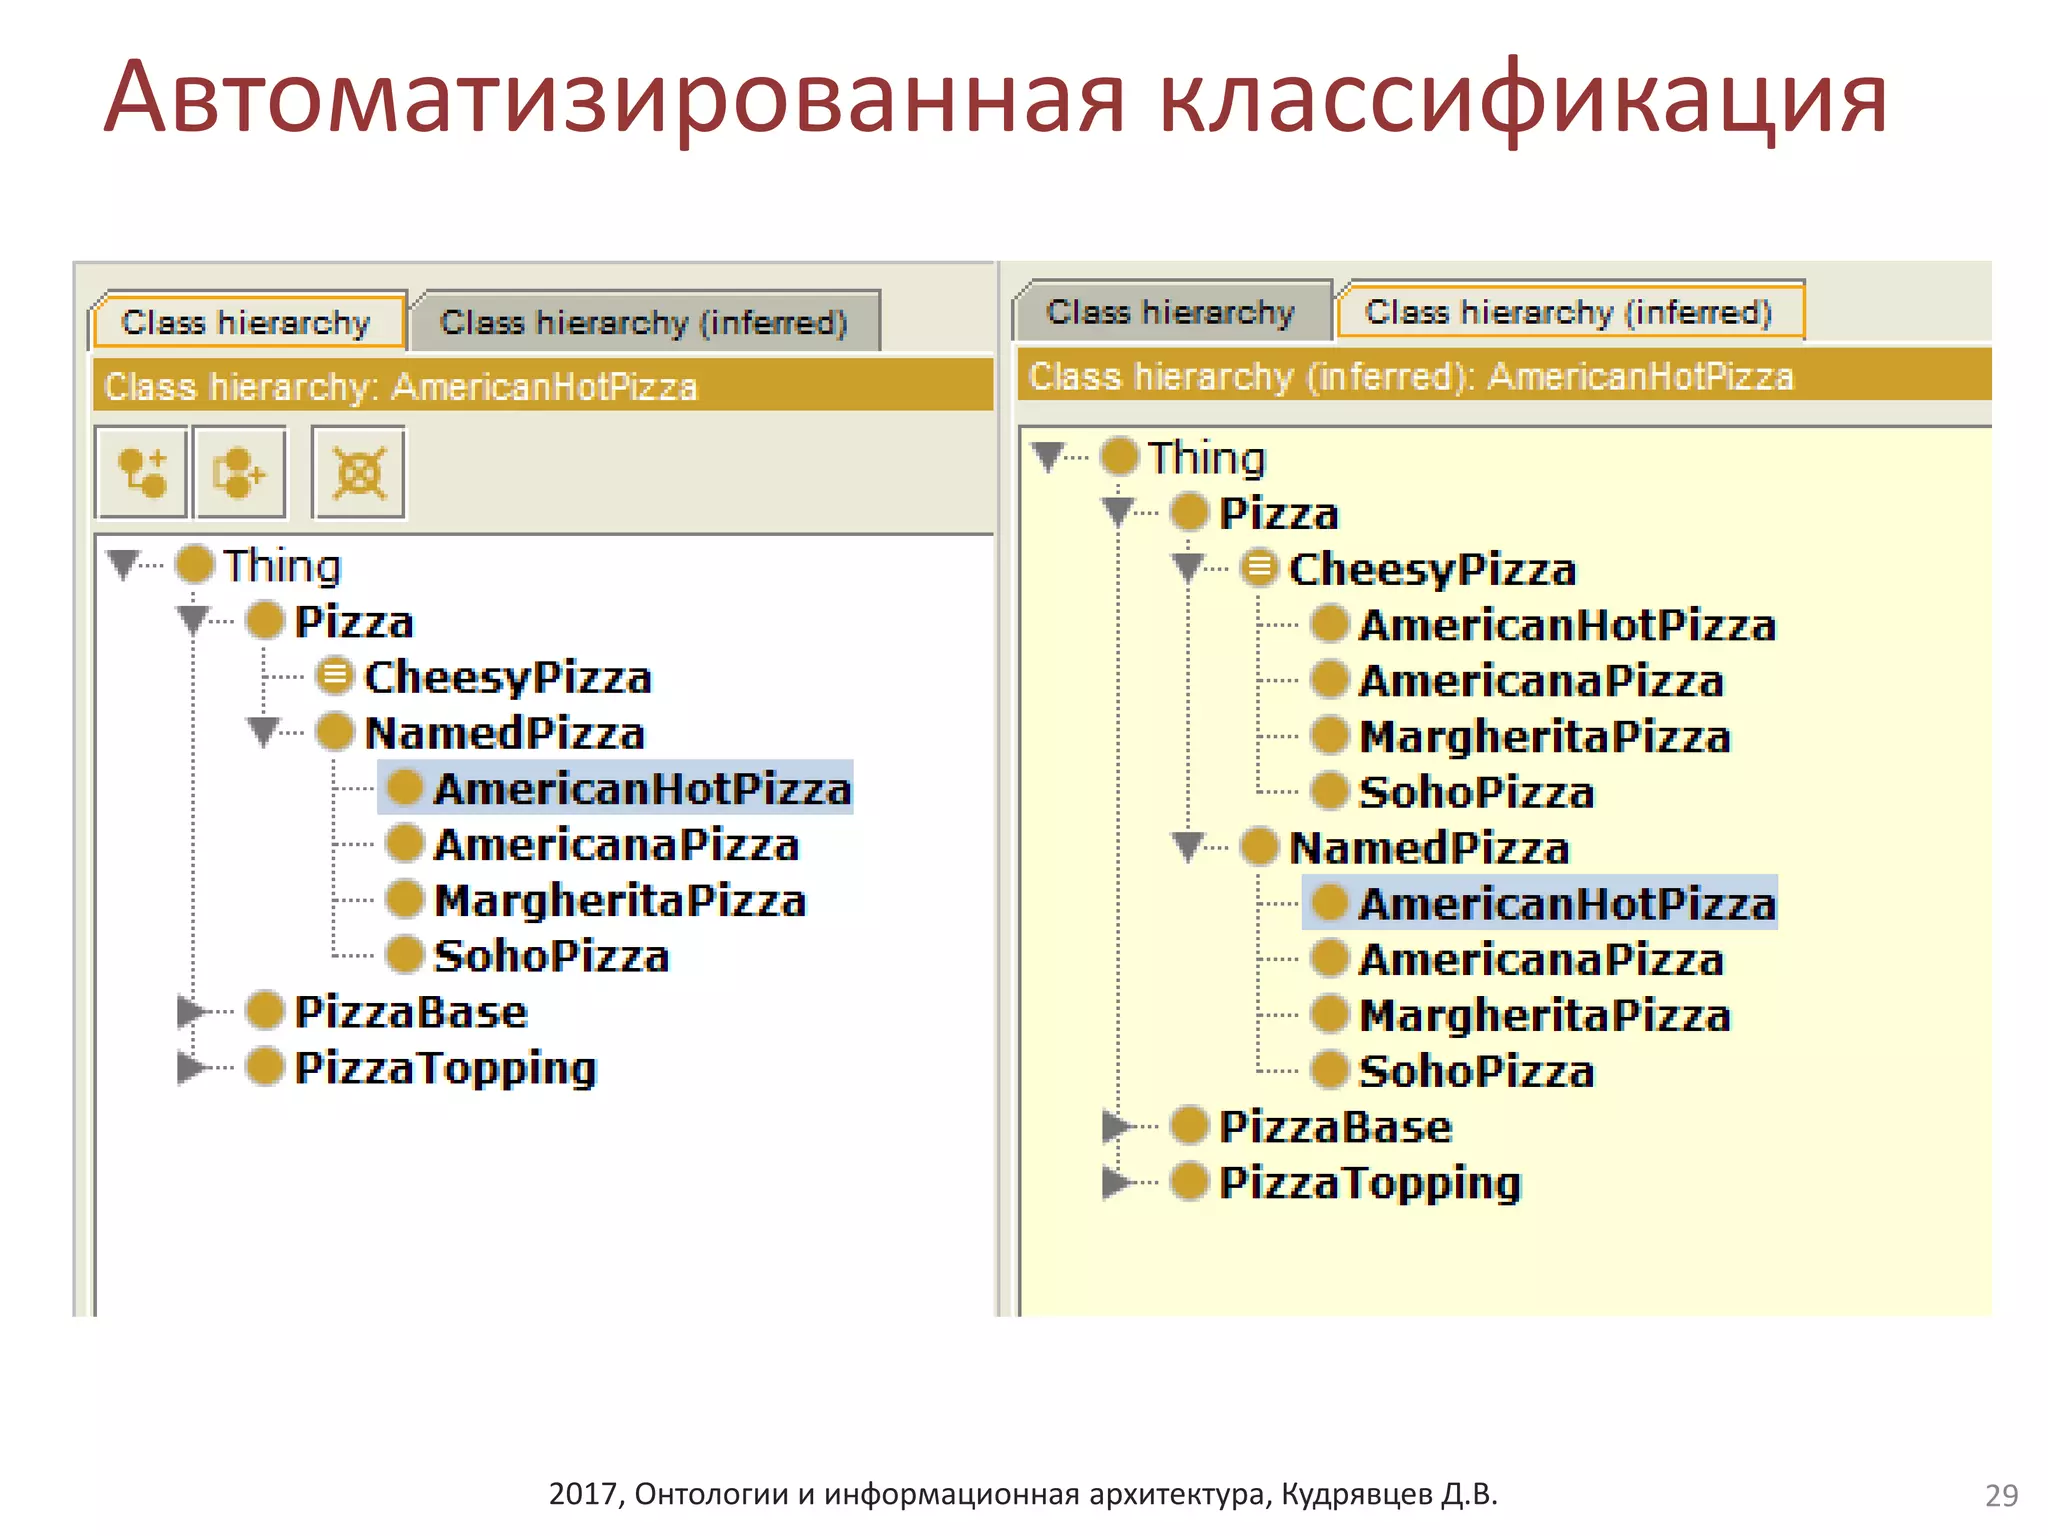Image resolution: width=2048 pixels, height=1536 pixels.
Task: Select CheesyPizza in left hierarchy
Action: (508, 678)
